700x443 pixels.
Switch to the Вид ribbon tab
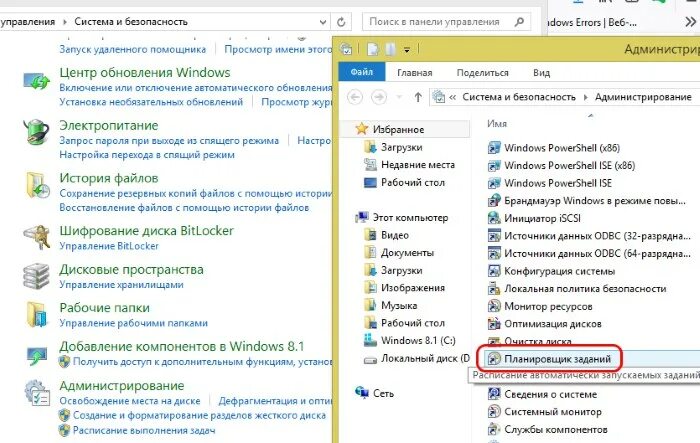(541, 73)
